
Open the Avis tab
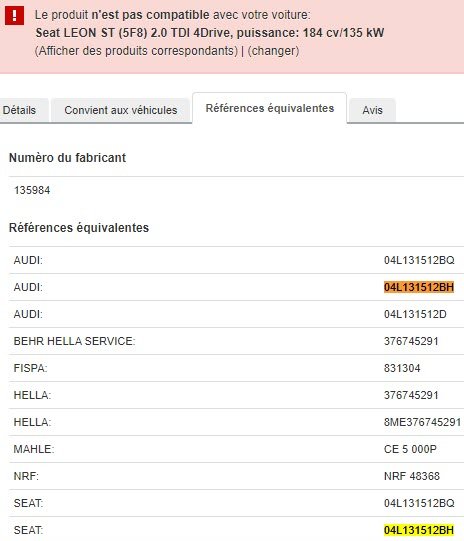tap(372, 110)
